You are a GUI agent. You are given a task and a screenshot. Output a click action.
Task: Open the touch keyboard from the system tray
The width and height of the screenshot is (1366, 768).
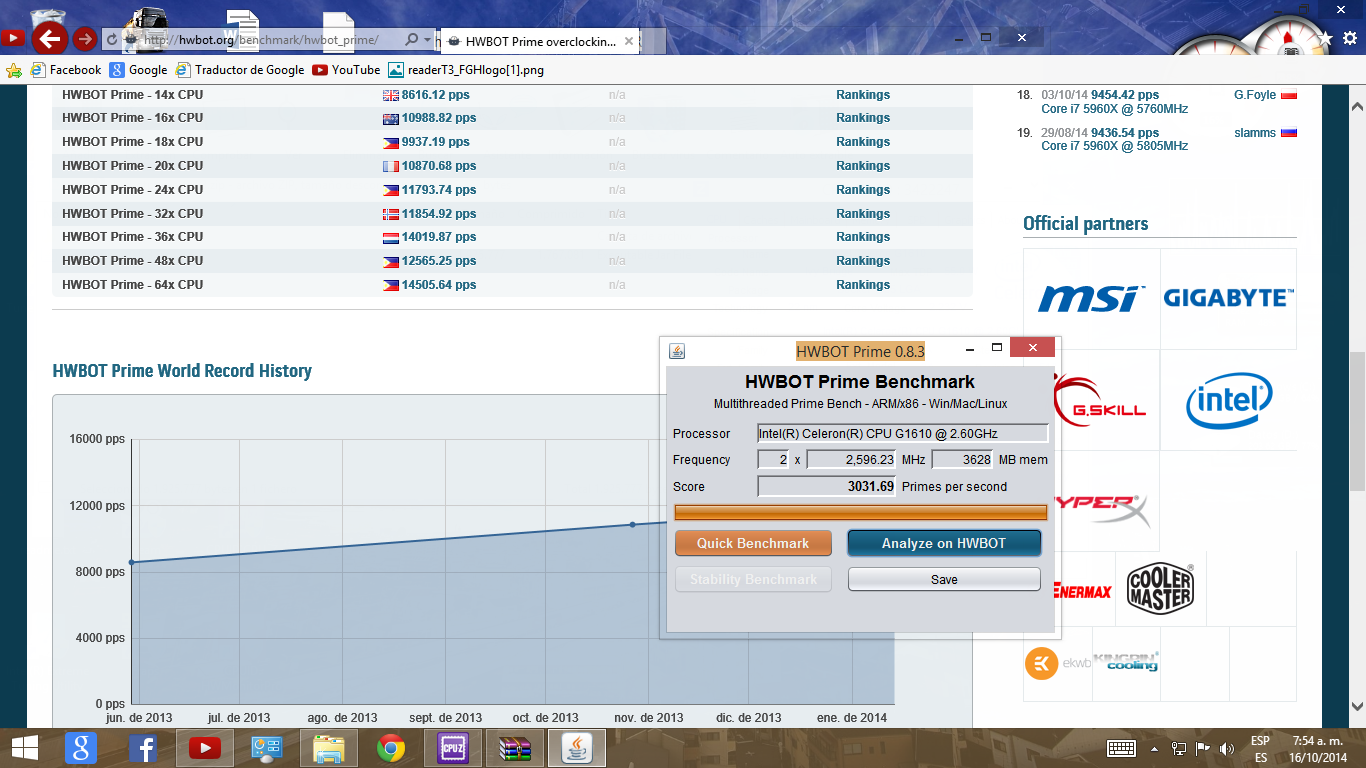point(1121,748)
